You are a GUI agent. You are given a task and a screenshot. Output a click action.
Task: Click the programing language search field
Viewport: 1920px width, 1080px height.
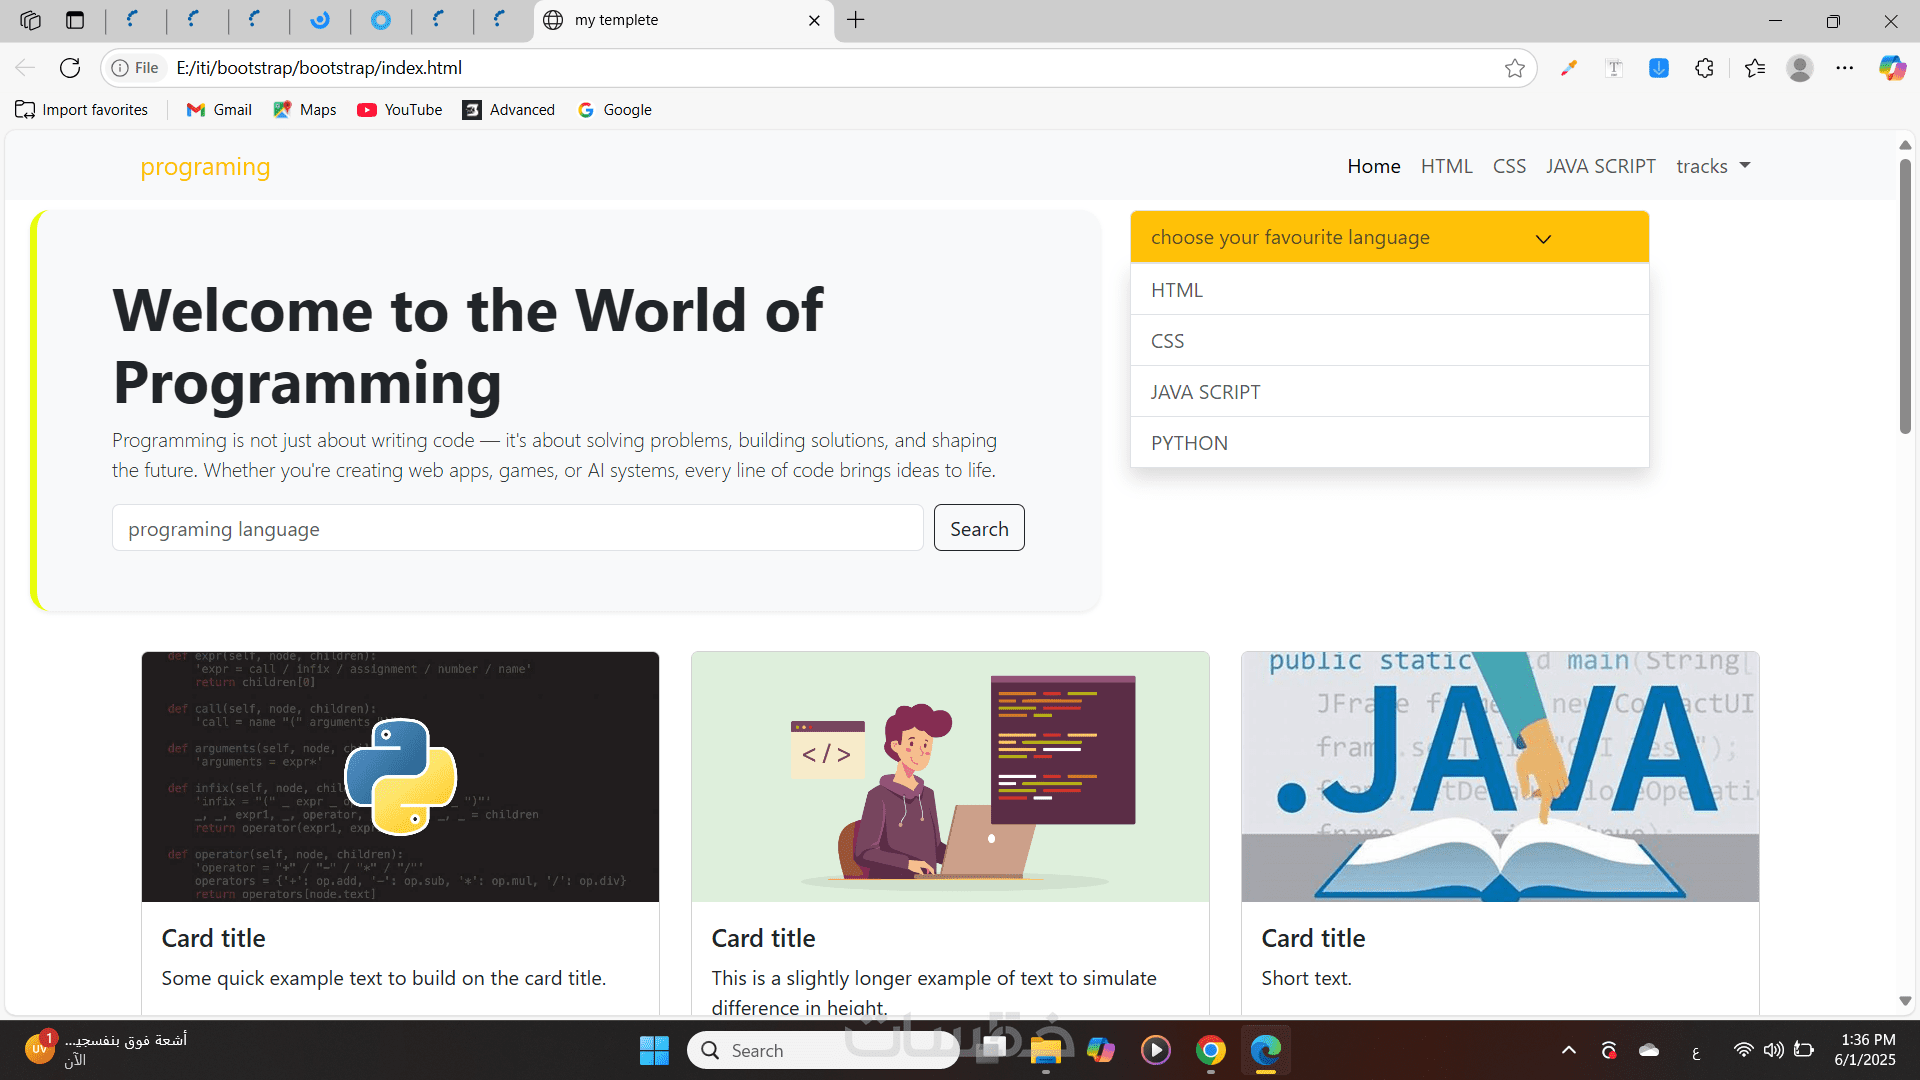[x=517, y=529]
